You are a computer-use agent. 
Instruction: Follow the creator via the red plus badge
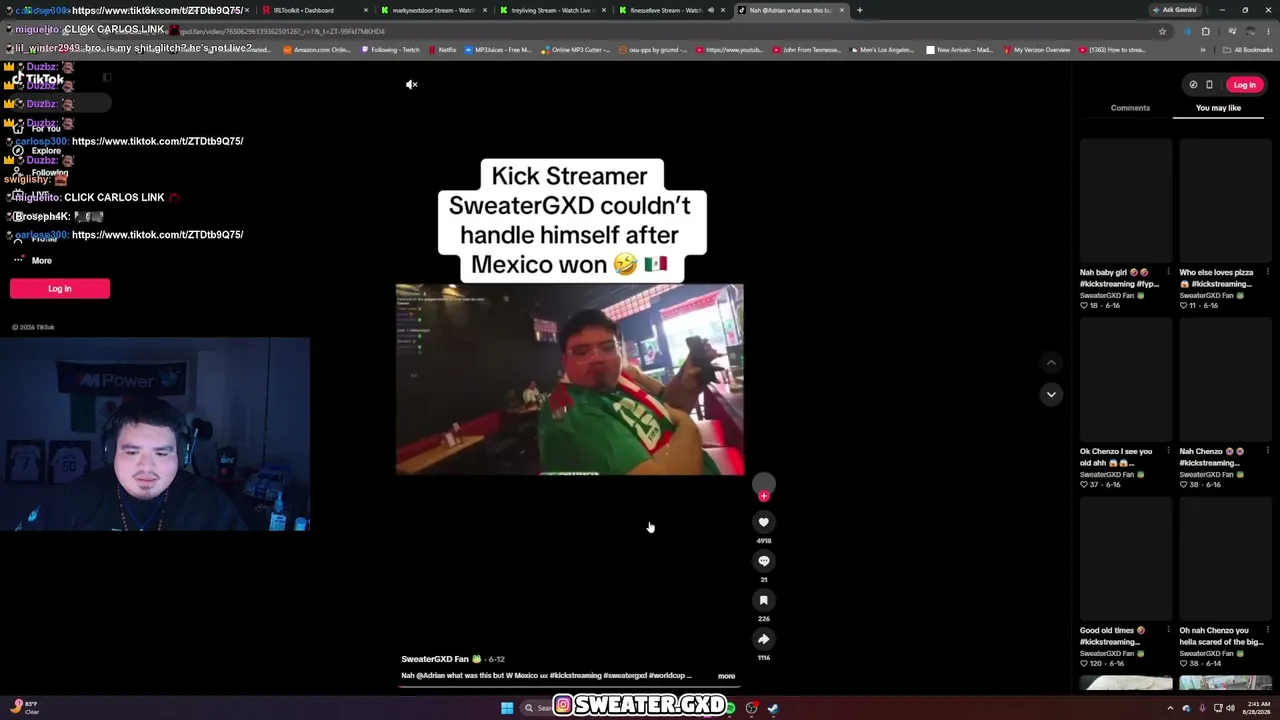[x=764, y=496]
